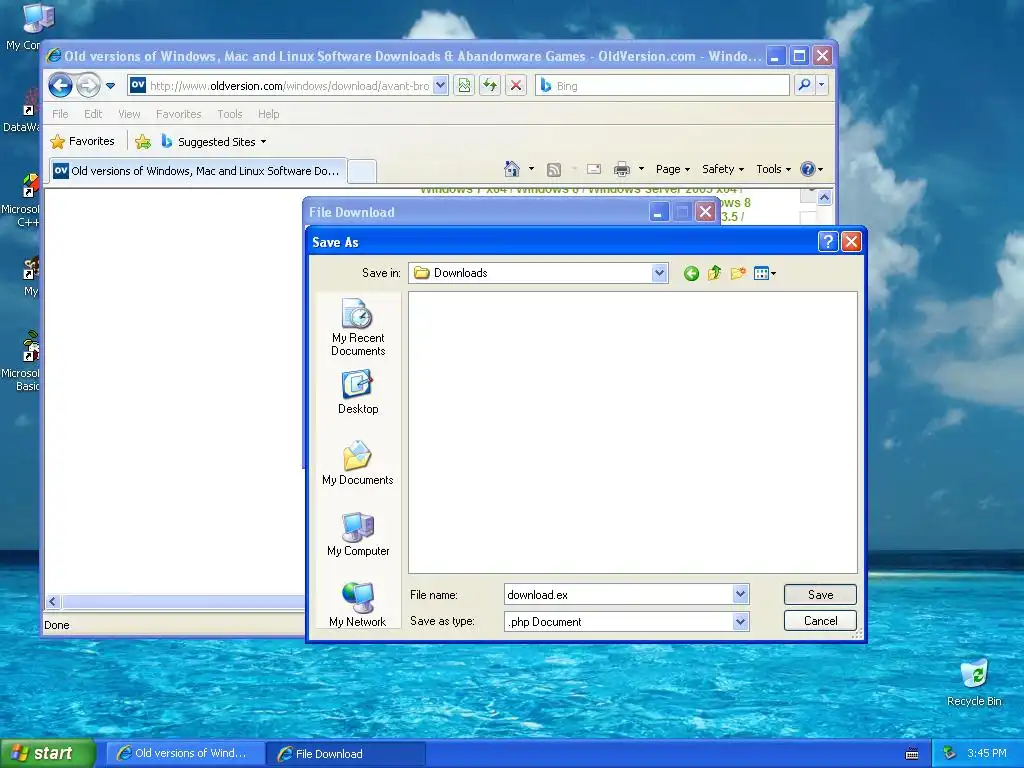This screenshot has height=768, width=1024.
Task: Click the Compatibility View icon
Action: (x=464, y=86)
